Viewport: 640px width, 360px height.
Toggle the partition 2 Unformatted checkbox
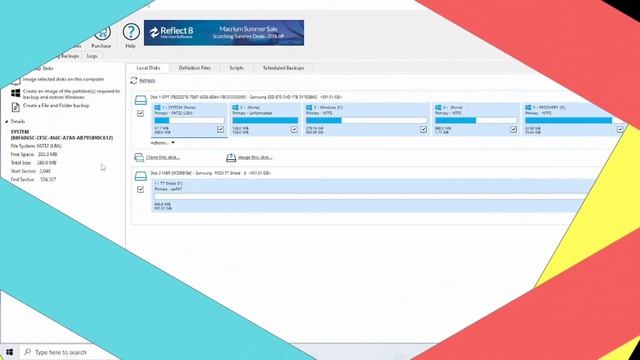click(x=294, y=129)
